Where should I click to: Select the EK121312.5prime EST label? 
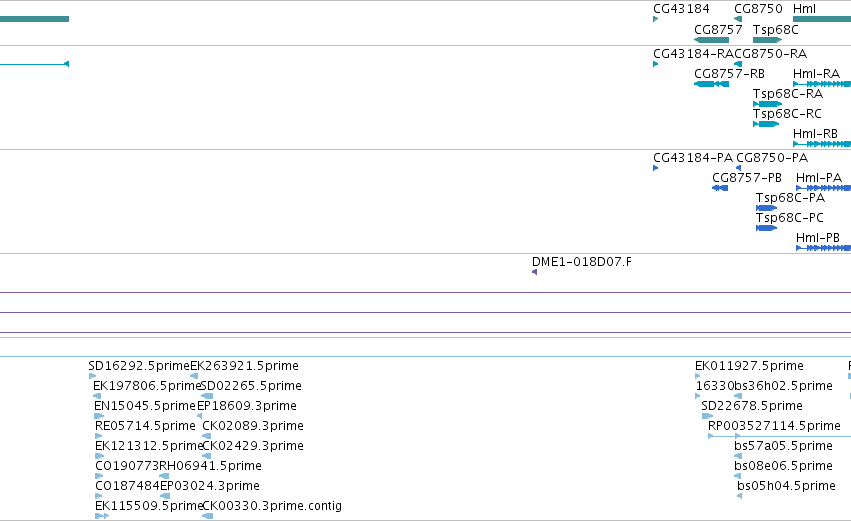point(149,447)
